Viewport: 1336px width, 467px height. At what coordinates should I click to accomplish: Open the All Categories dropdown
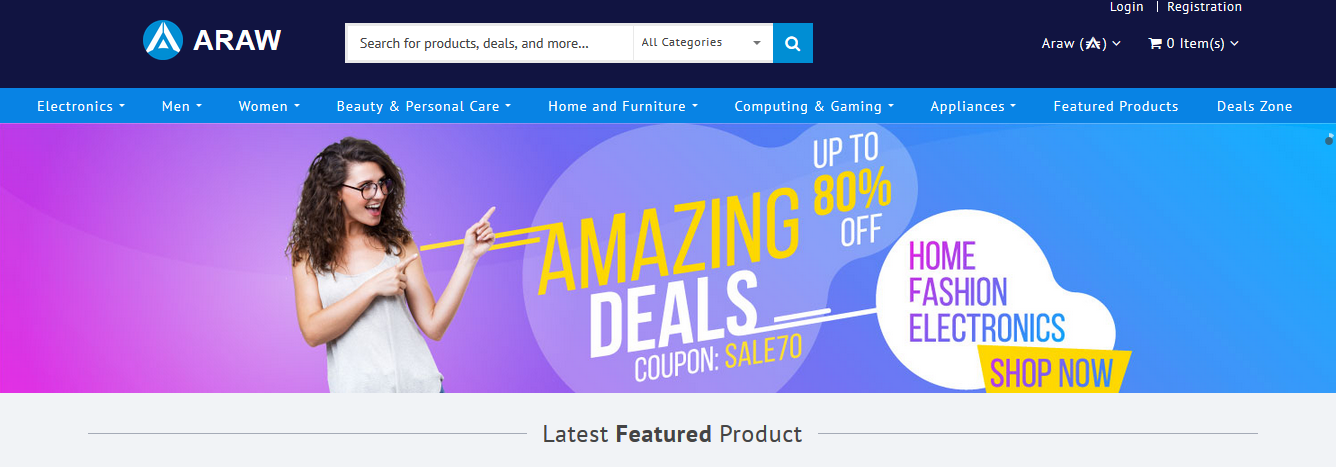point(702,43)
